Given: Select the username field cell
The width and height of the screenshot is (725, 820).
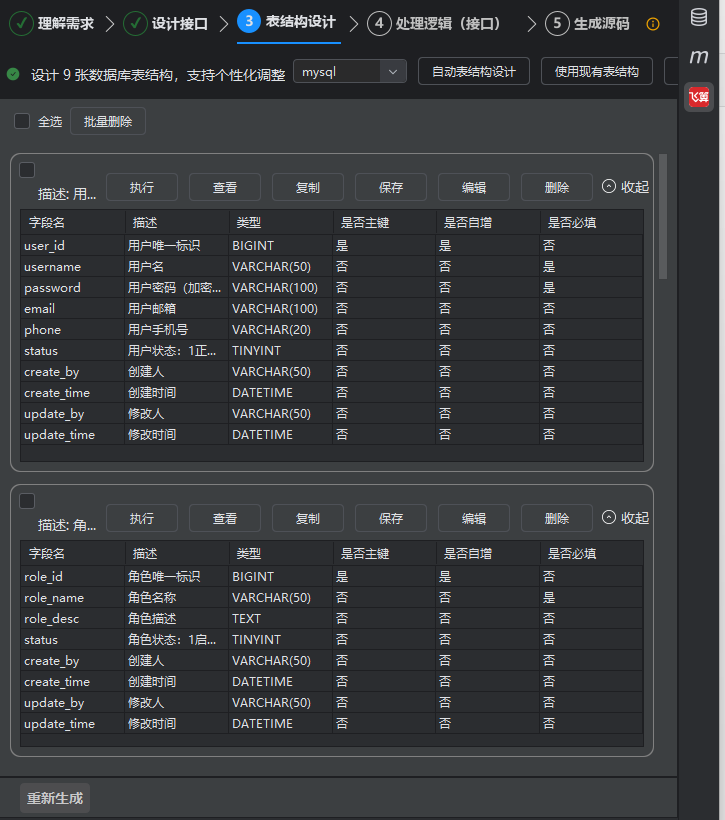Looking at the screenshot, I should 72,267.
